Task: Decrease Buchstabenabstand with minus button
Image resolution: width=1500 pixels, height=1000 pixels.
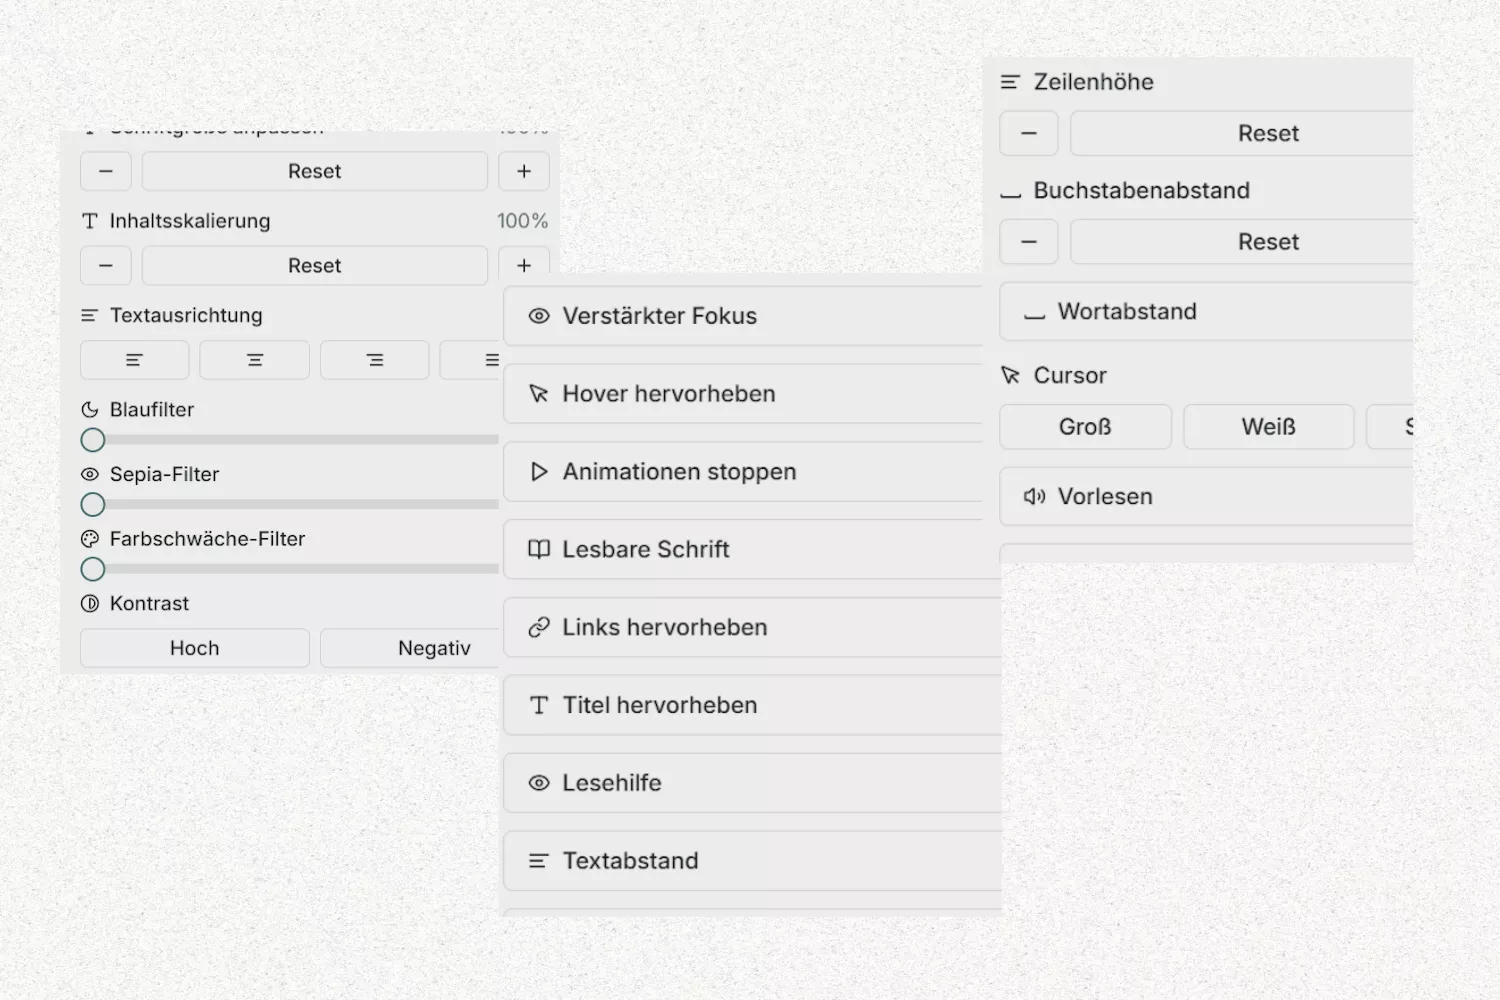Action: (1029, 242)
